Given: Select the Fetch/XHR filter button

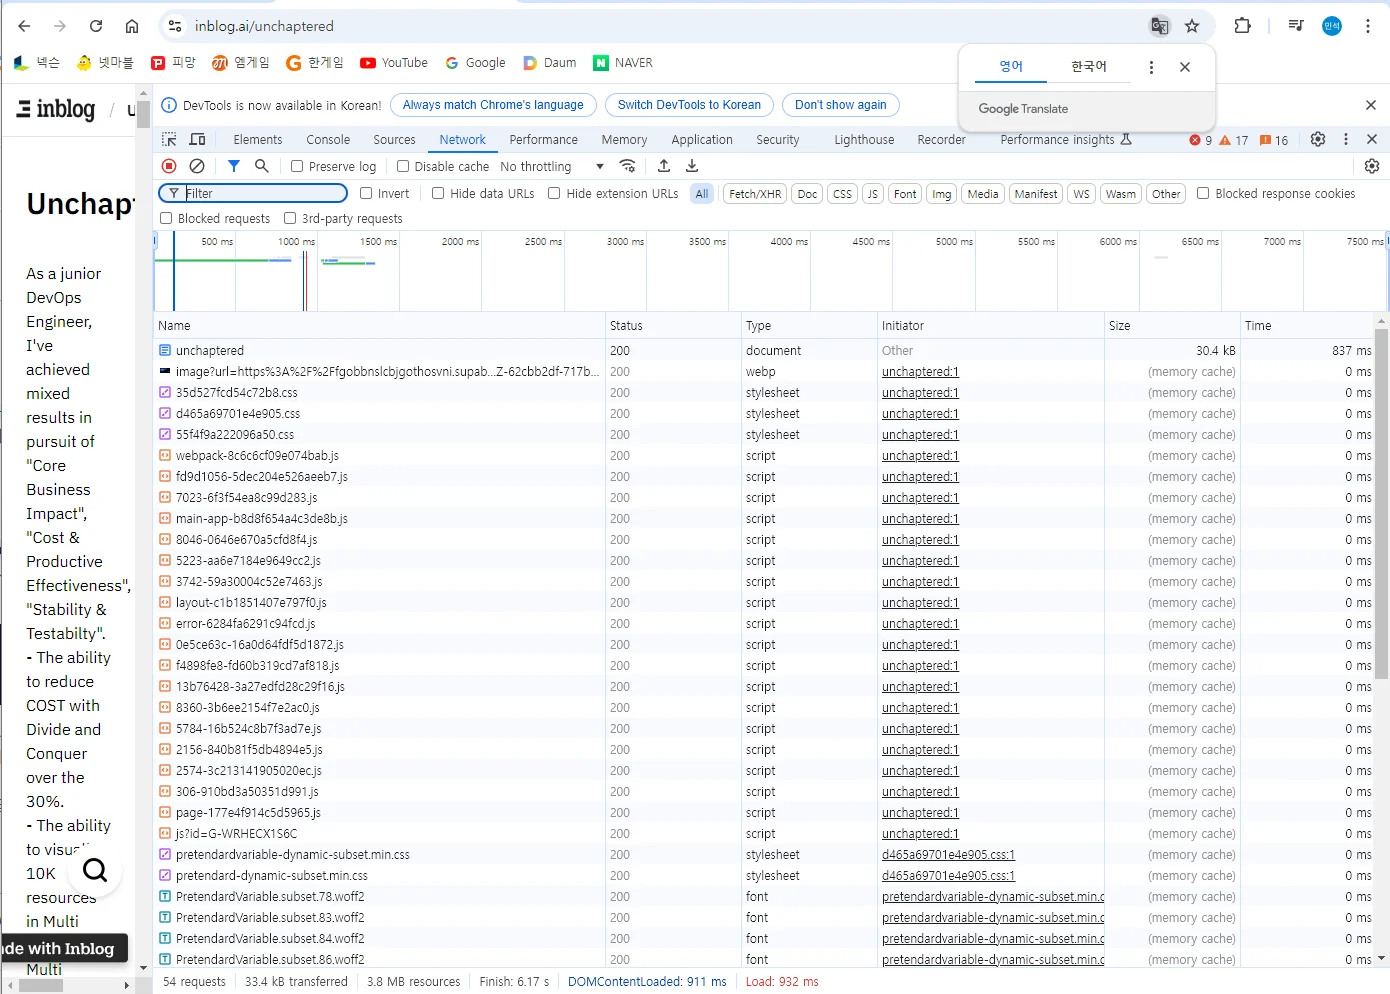Looking at the screenshot, I should (755, 194).
